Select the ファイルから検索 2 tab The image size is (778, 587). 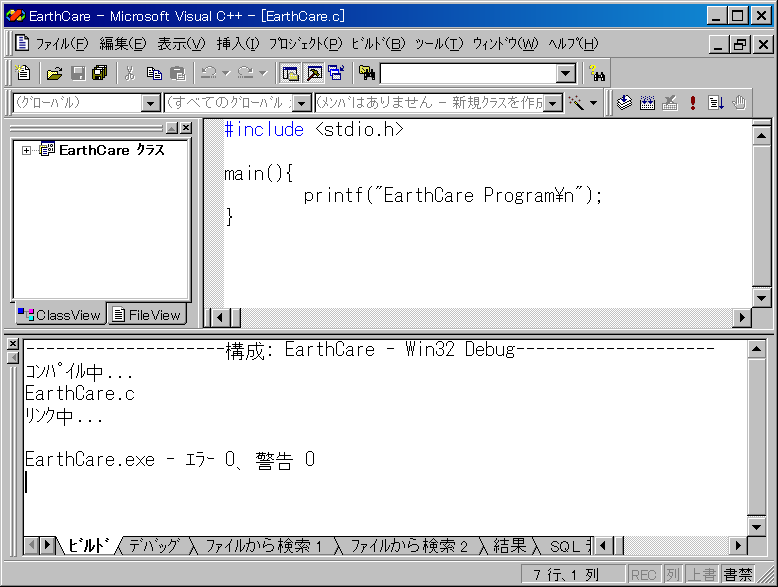(x=409, y=546)
